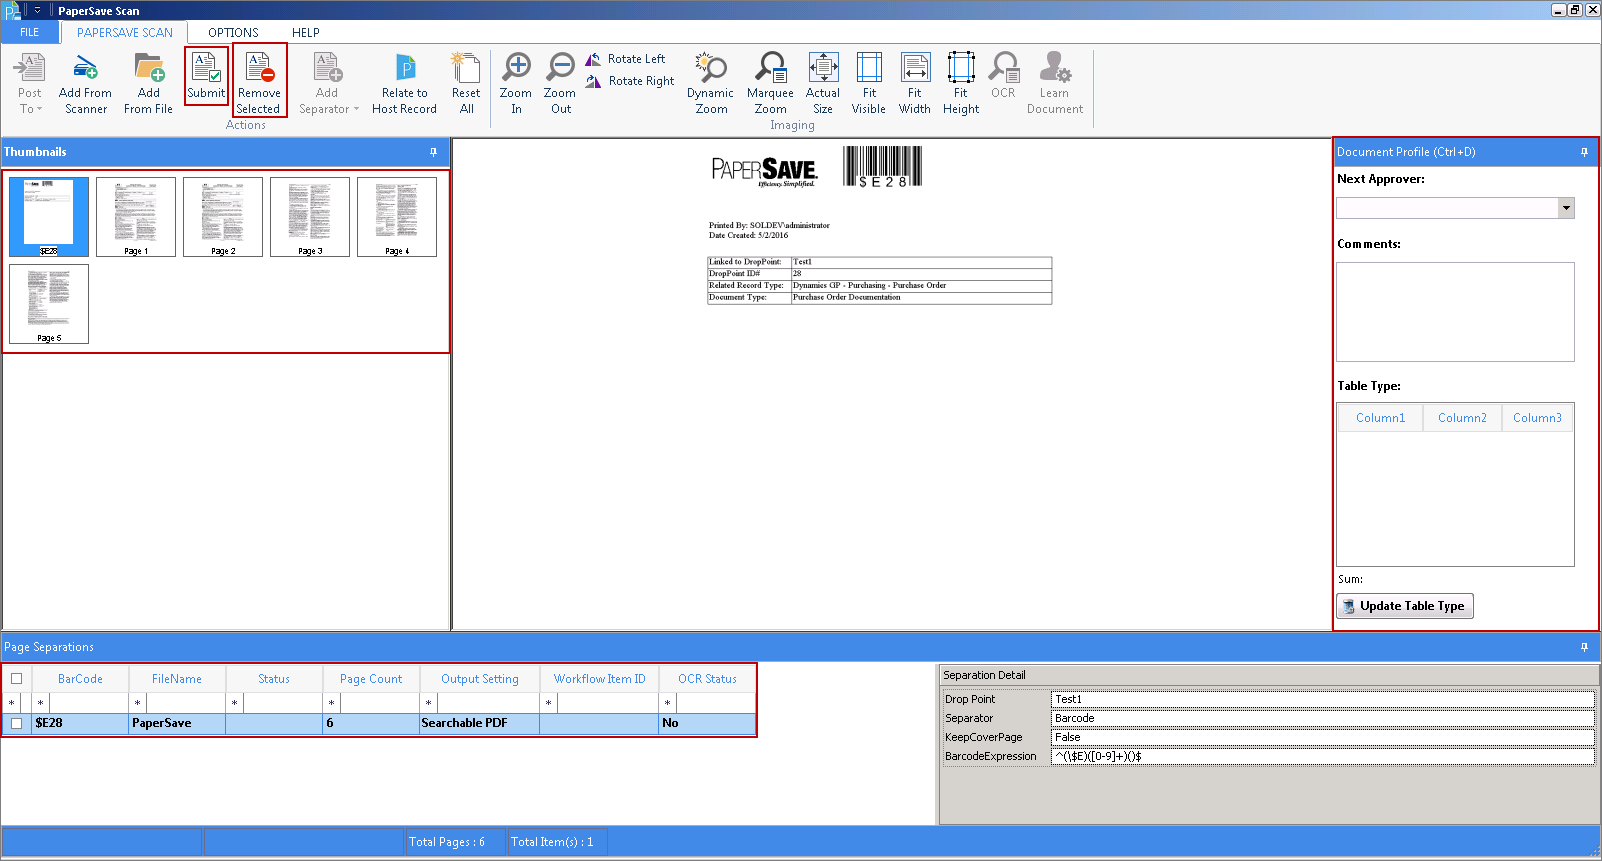Click Add From Scanner icon
1602x861 pixels.
click(x=85, y=85)
